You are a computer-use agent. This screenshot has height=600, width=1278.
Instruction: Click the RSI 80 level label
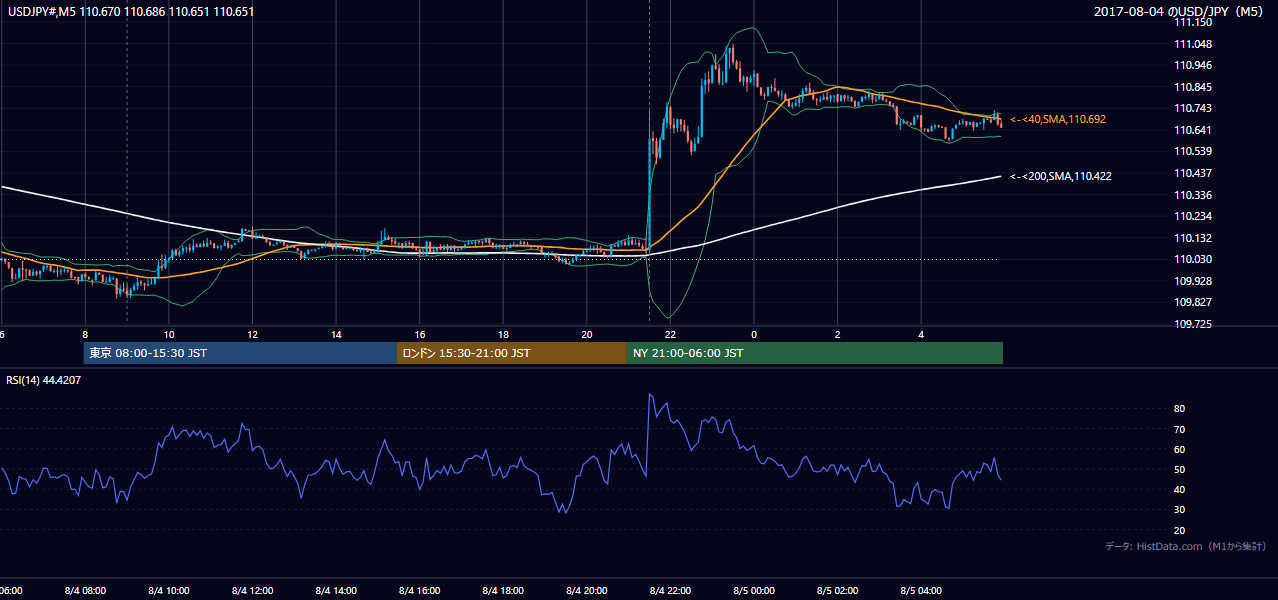[x=1180, y=409]
